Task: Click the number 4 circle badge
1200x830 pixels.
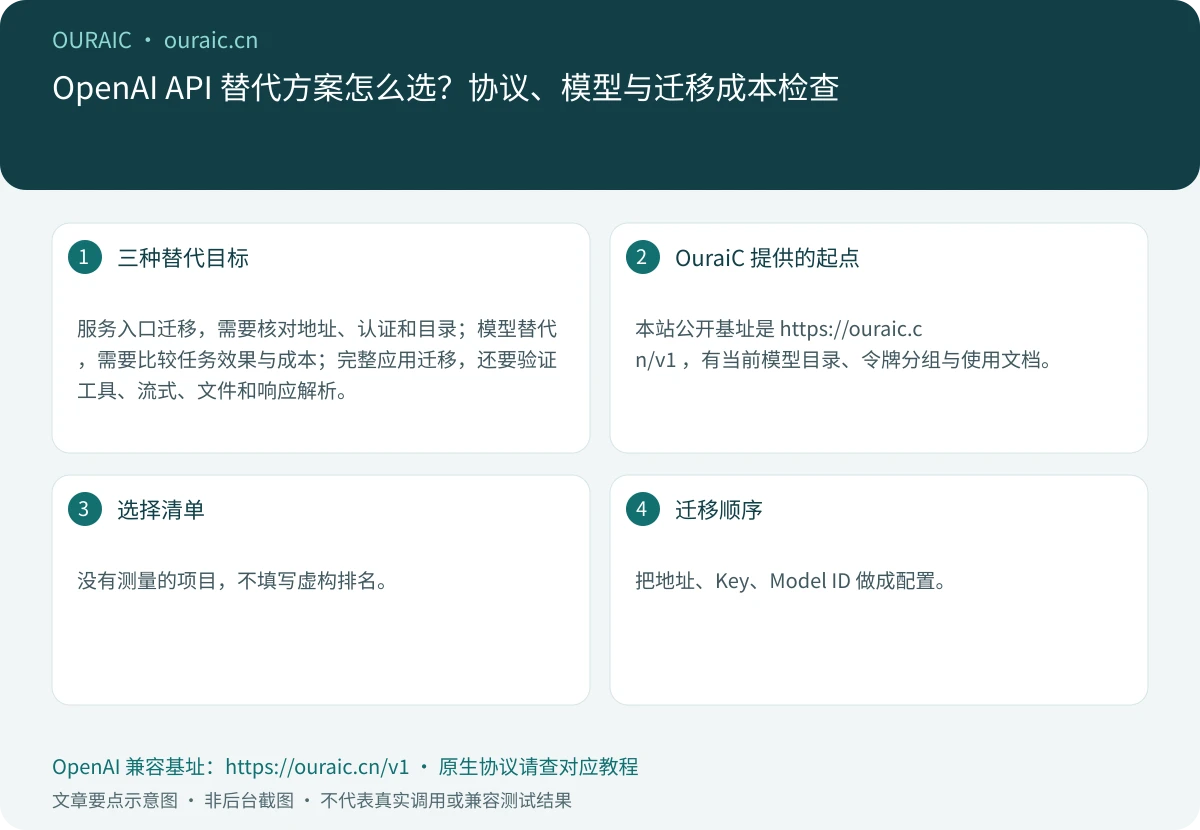Action: click(x=642, y=509)
